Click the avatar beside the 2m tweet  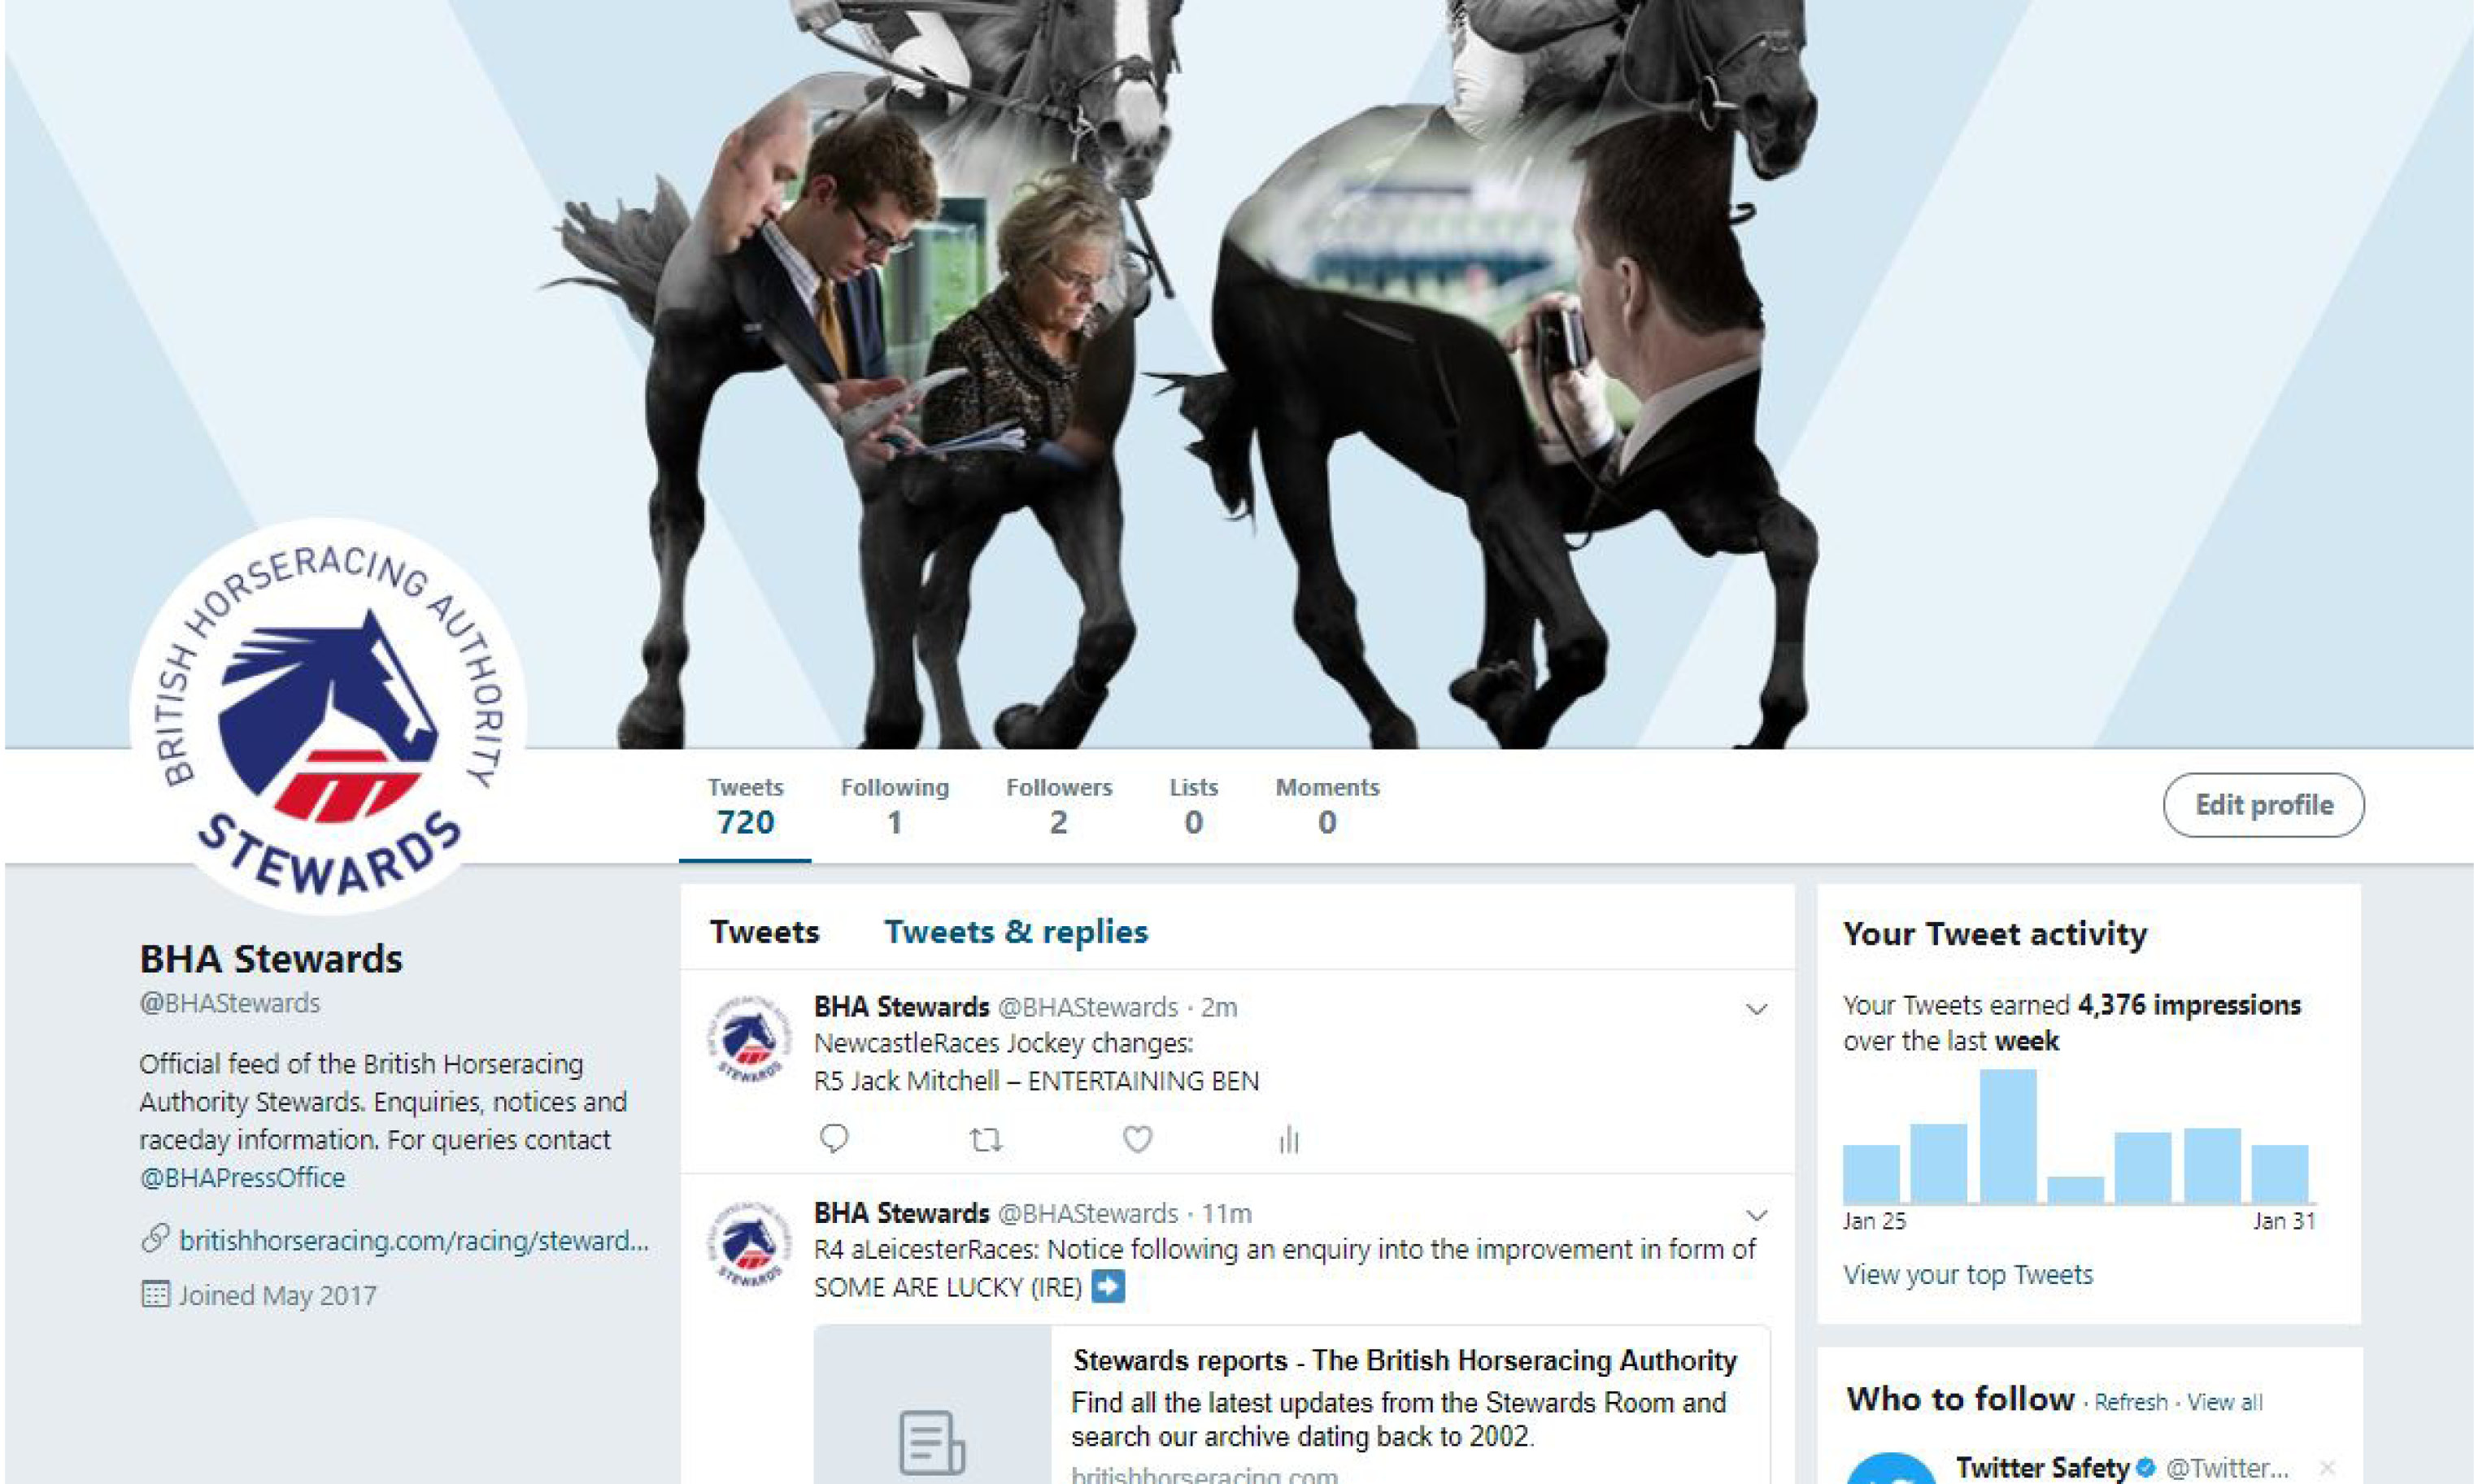click(748, 1039)
